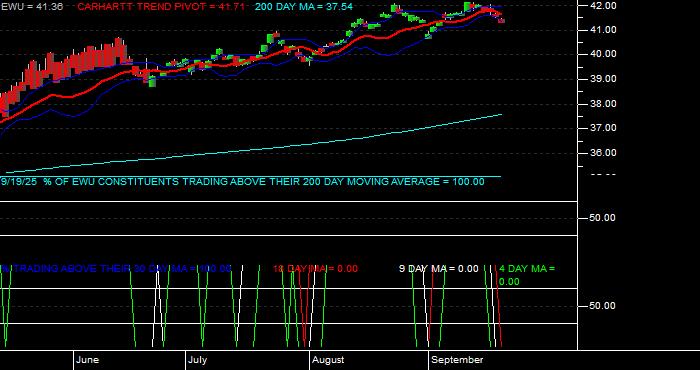
Task: Click the 200 DAY MA = 37.54 label
Action: click(304, 7)
